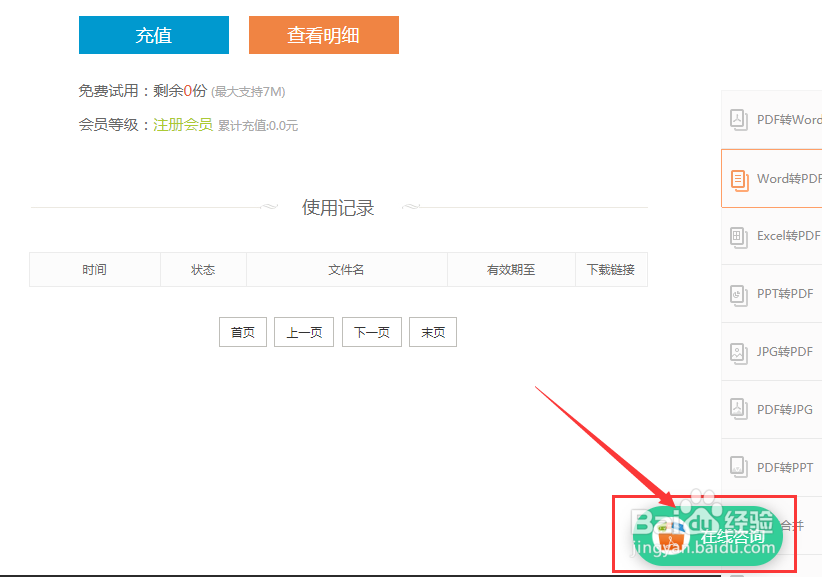Go to 下一页 next page
Screen dimensions: 822x577
point(371,332)
